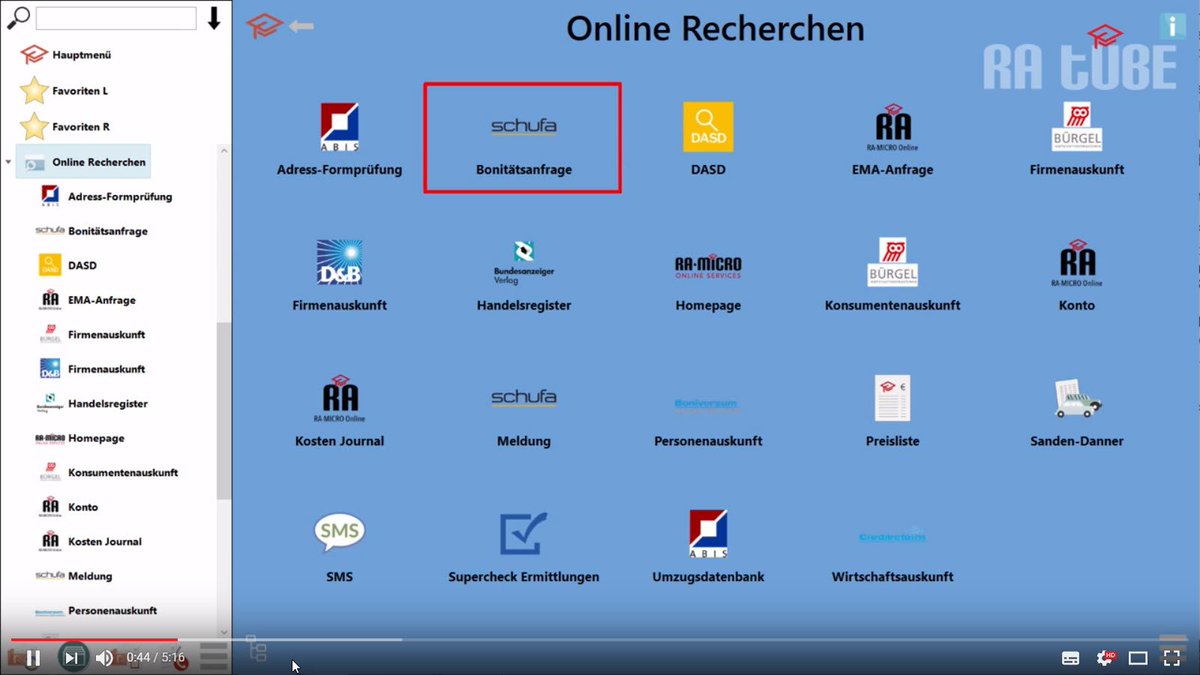Open the D&B Firmenauskunft tile
Screen dimensions: 1200x675
coord(339,275)
